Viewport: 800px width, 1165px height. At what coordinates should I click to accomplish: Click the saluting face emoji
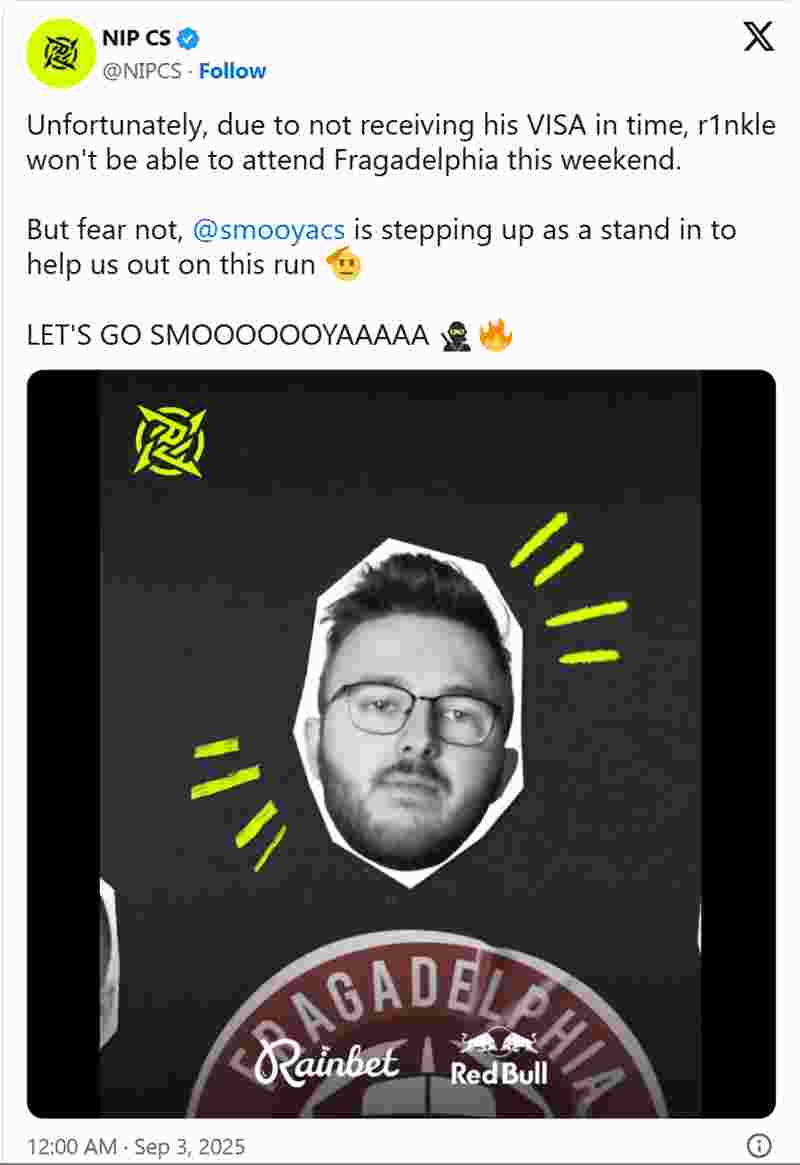point(345,264)
